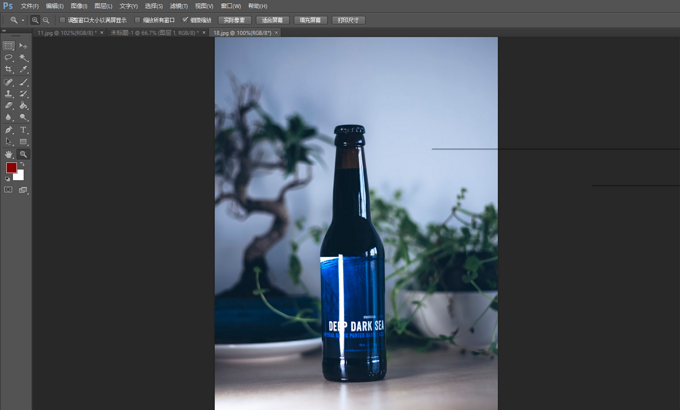The width and height of the screenshot is (680, 410).
Task: Select the Pen tool
Action: point(9,130)
